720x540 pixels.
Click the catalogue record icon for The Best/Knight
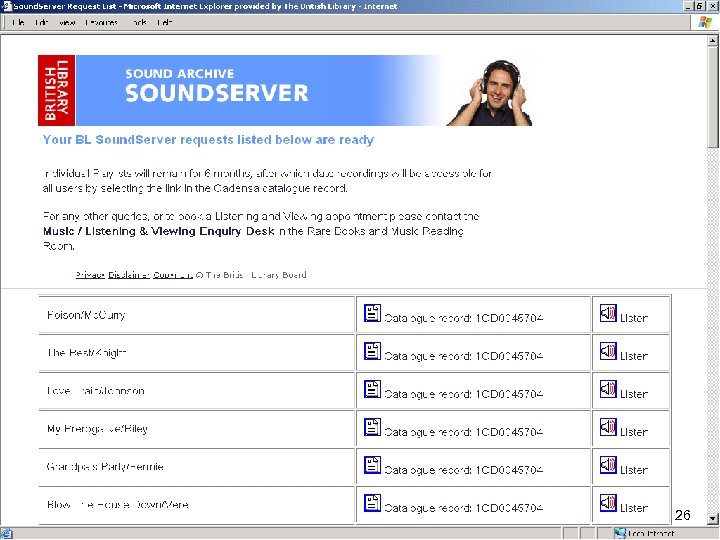(372, 351)
